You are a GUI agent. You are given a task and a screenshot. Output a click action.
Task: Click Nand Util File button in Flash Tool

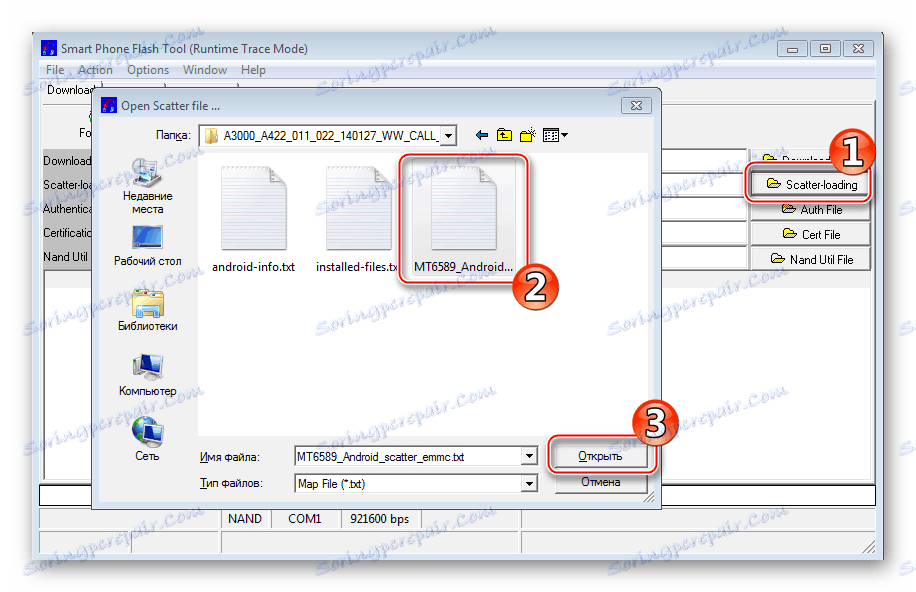pyautogui.click(x=811, y=259)
